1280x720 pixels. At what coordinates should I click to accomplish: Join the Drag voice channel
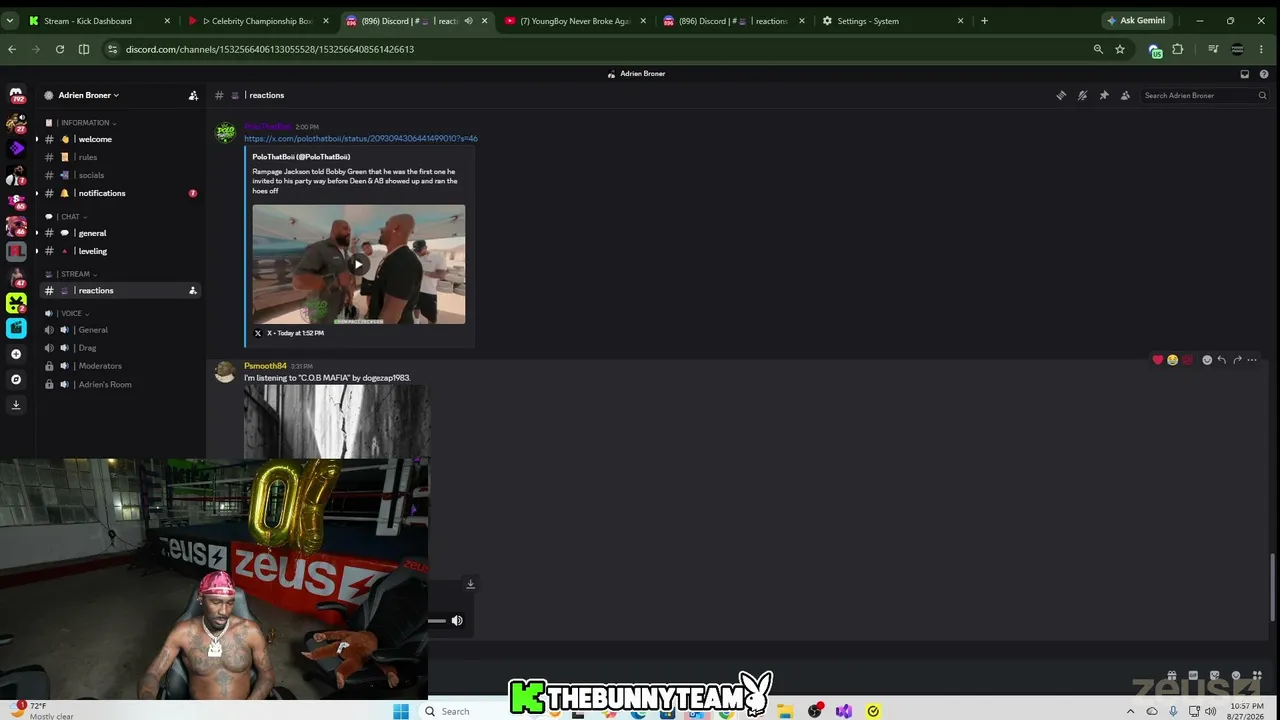(120, 348)
